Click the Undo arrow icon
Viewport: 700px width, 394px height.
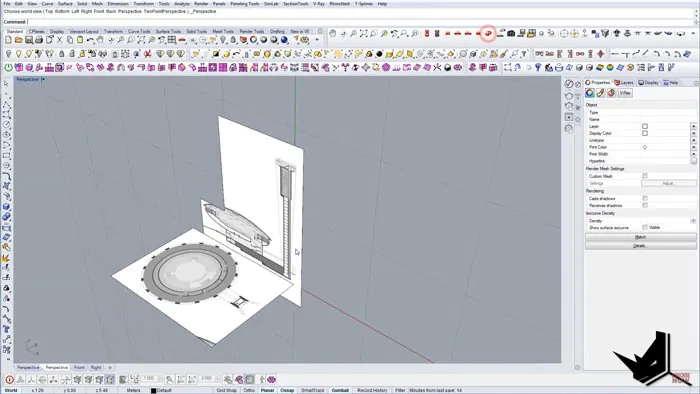click(x=90, y=40)
